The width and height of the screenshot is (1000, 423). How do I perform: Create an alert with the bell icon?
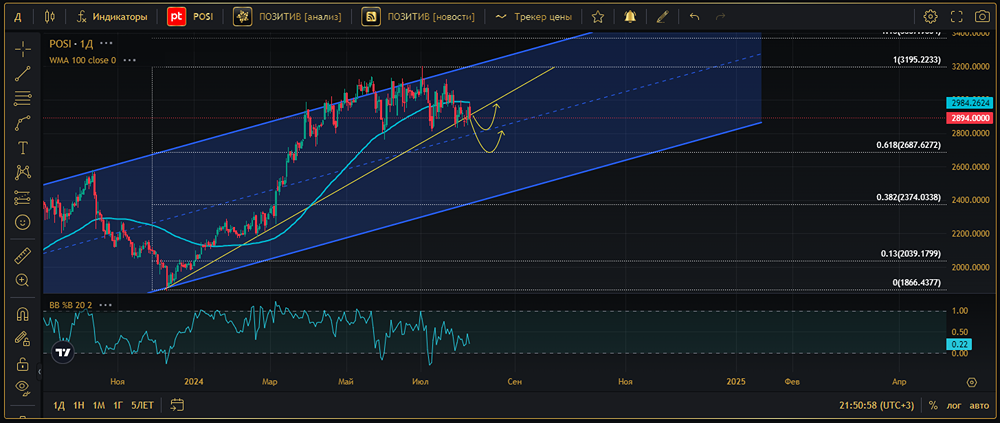coord(629,17)
